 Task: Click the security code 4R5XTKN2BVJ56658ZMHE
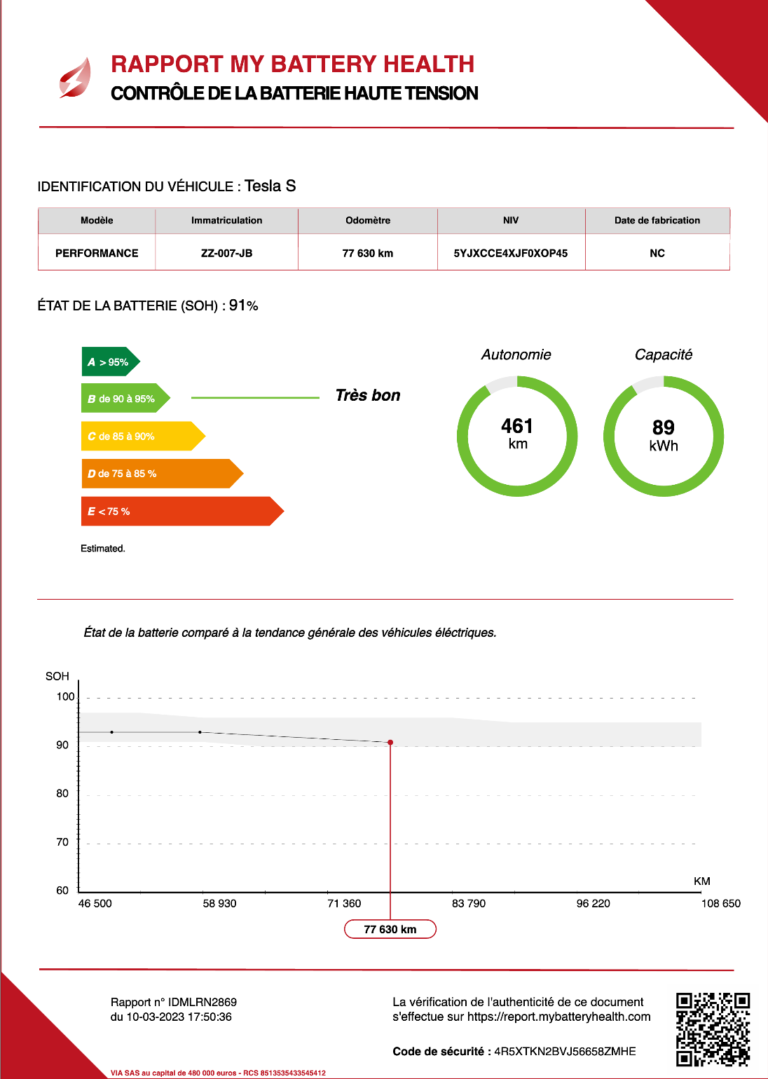[x=565, y=1051]
